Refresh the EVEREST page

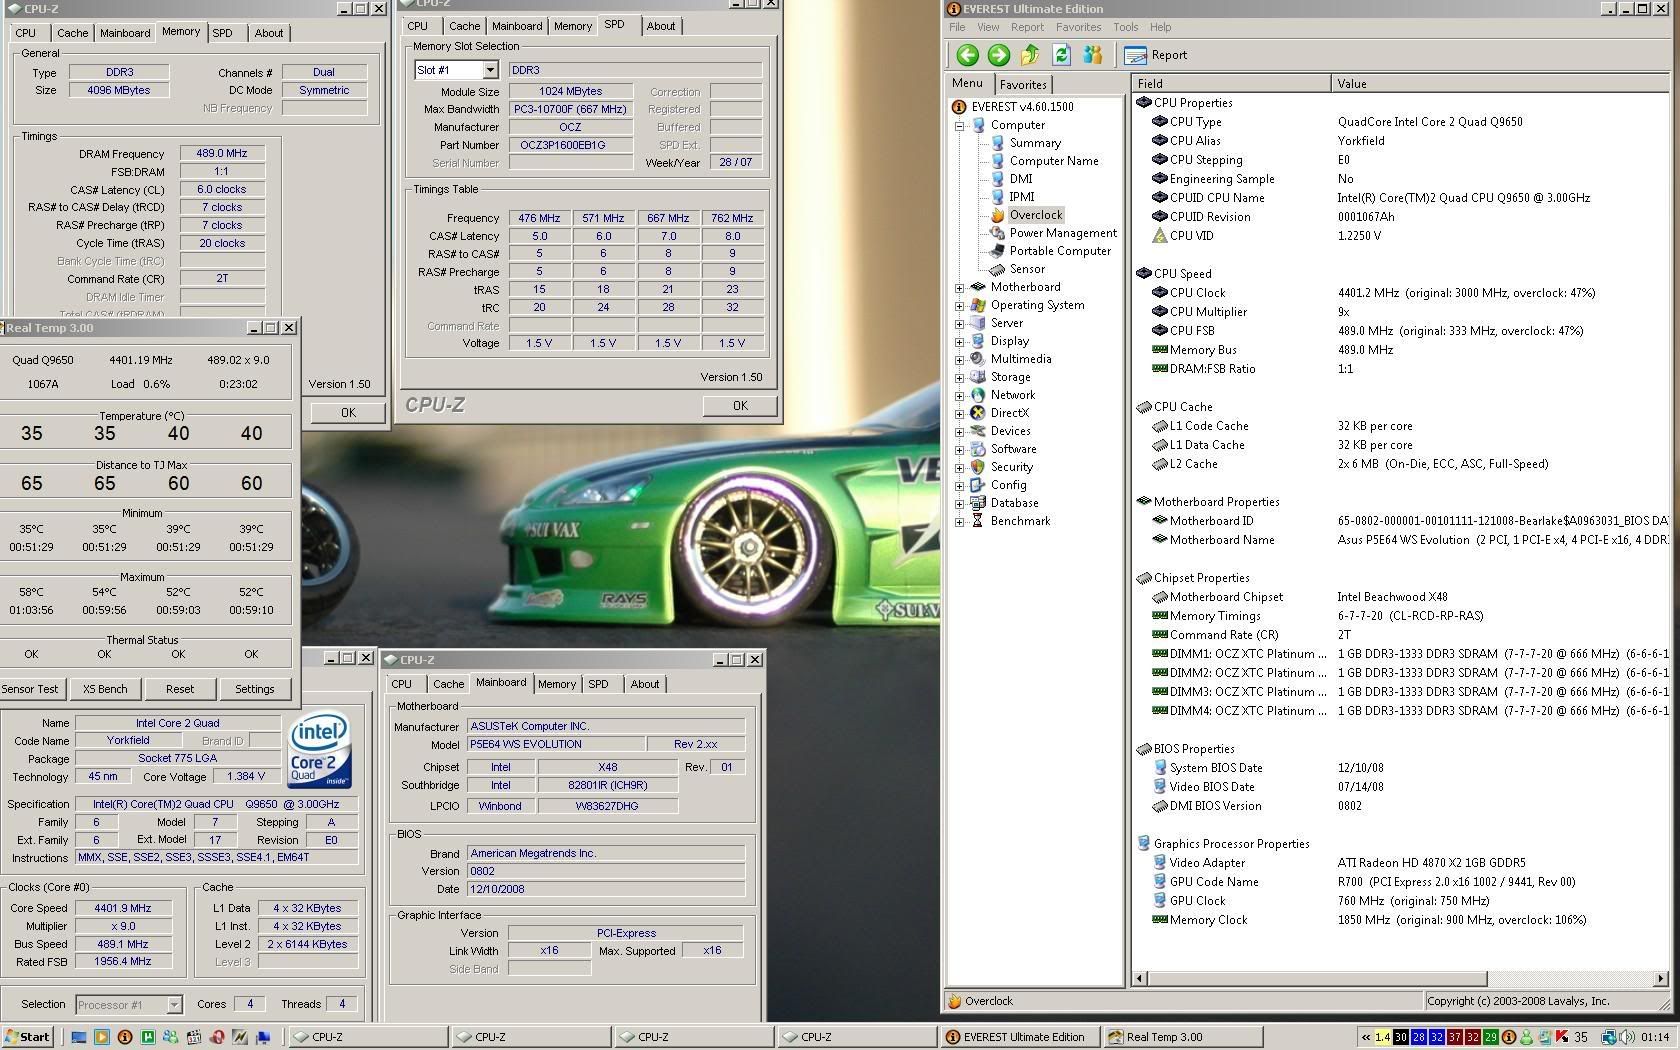coord(1061,55)
